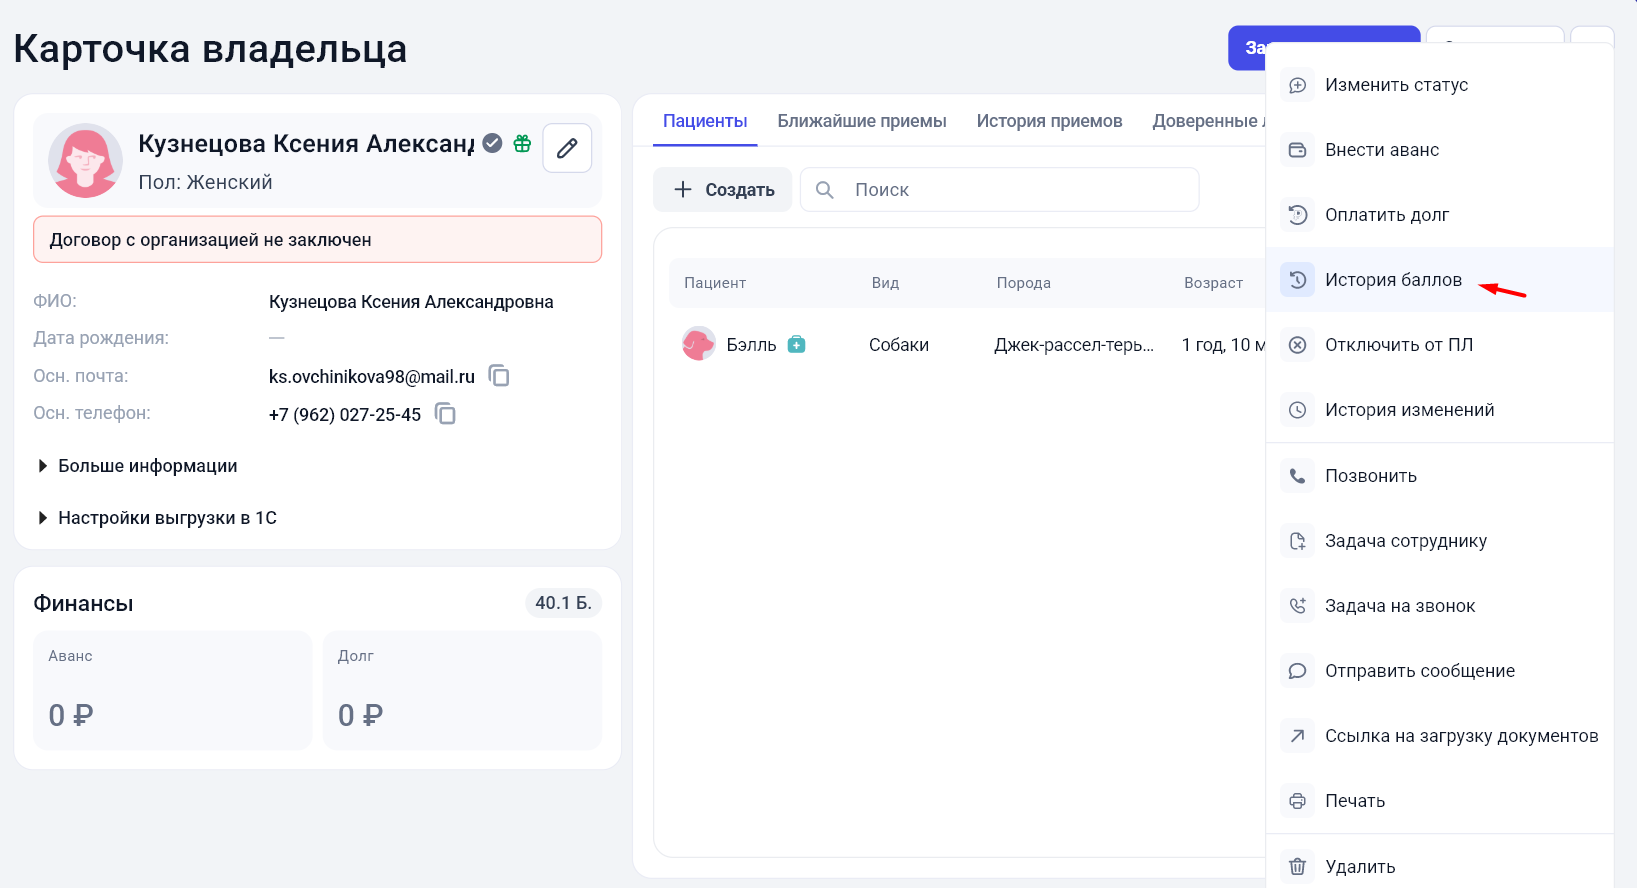Click the Отключить от ПЛ cross icon

tap(1297, 345)
